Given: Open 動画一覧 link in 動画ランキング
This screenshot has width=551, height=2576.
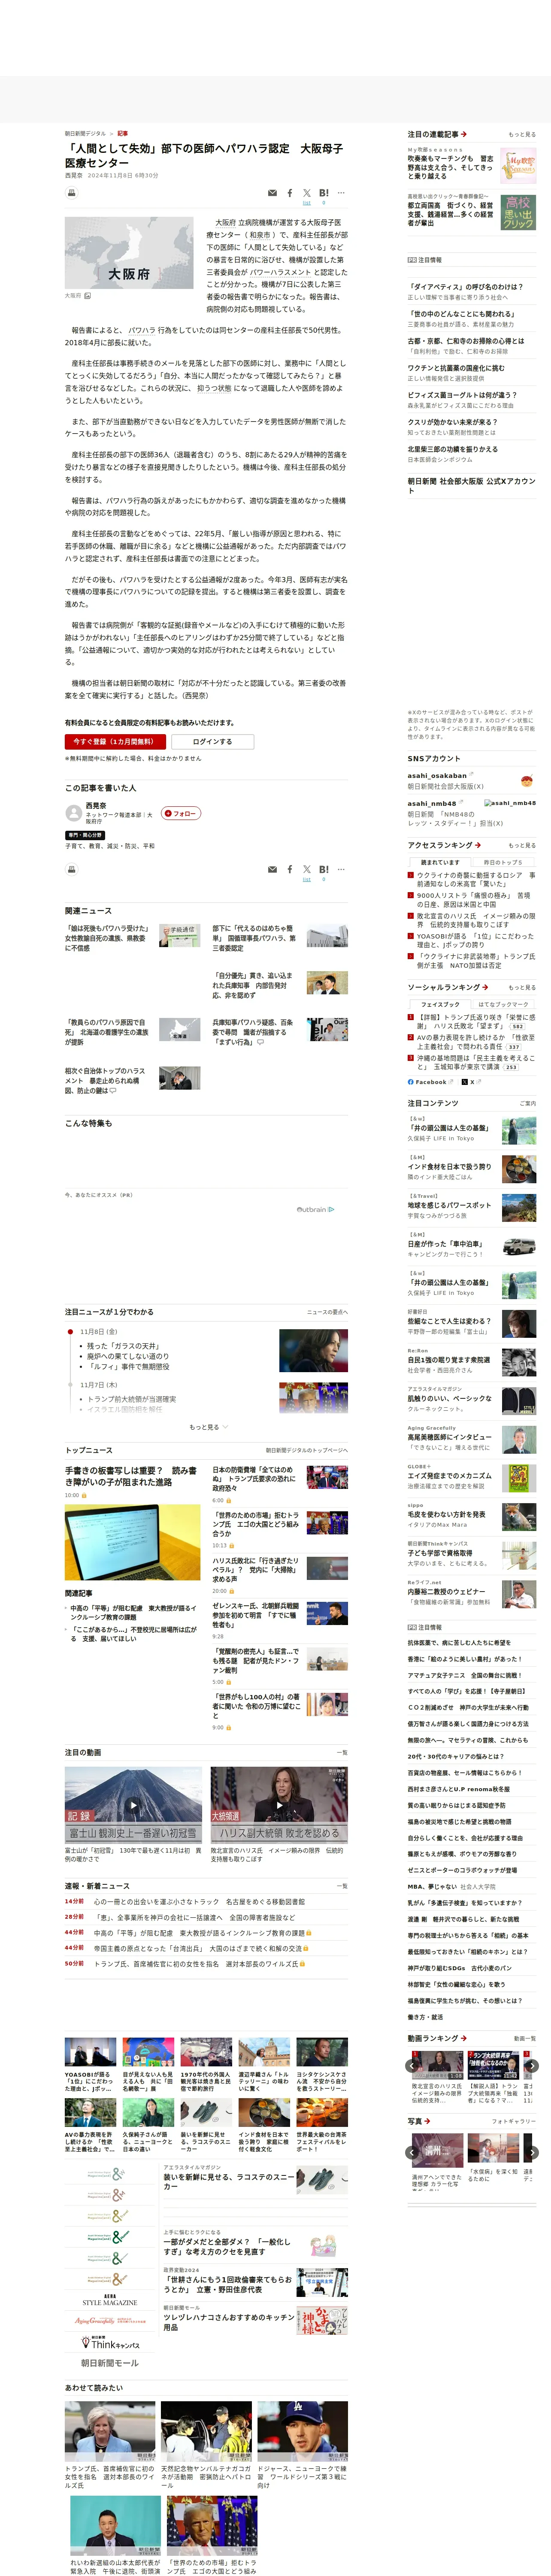Looking at the screenshot, I should 525,2039.
